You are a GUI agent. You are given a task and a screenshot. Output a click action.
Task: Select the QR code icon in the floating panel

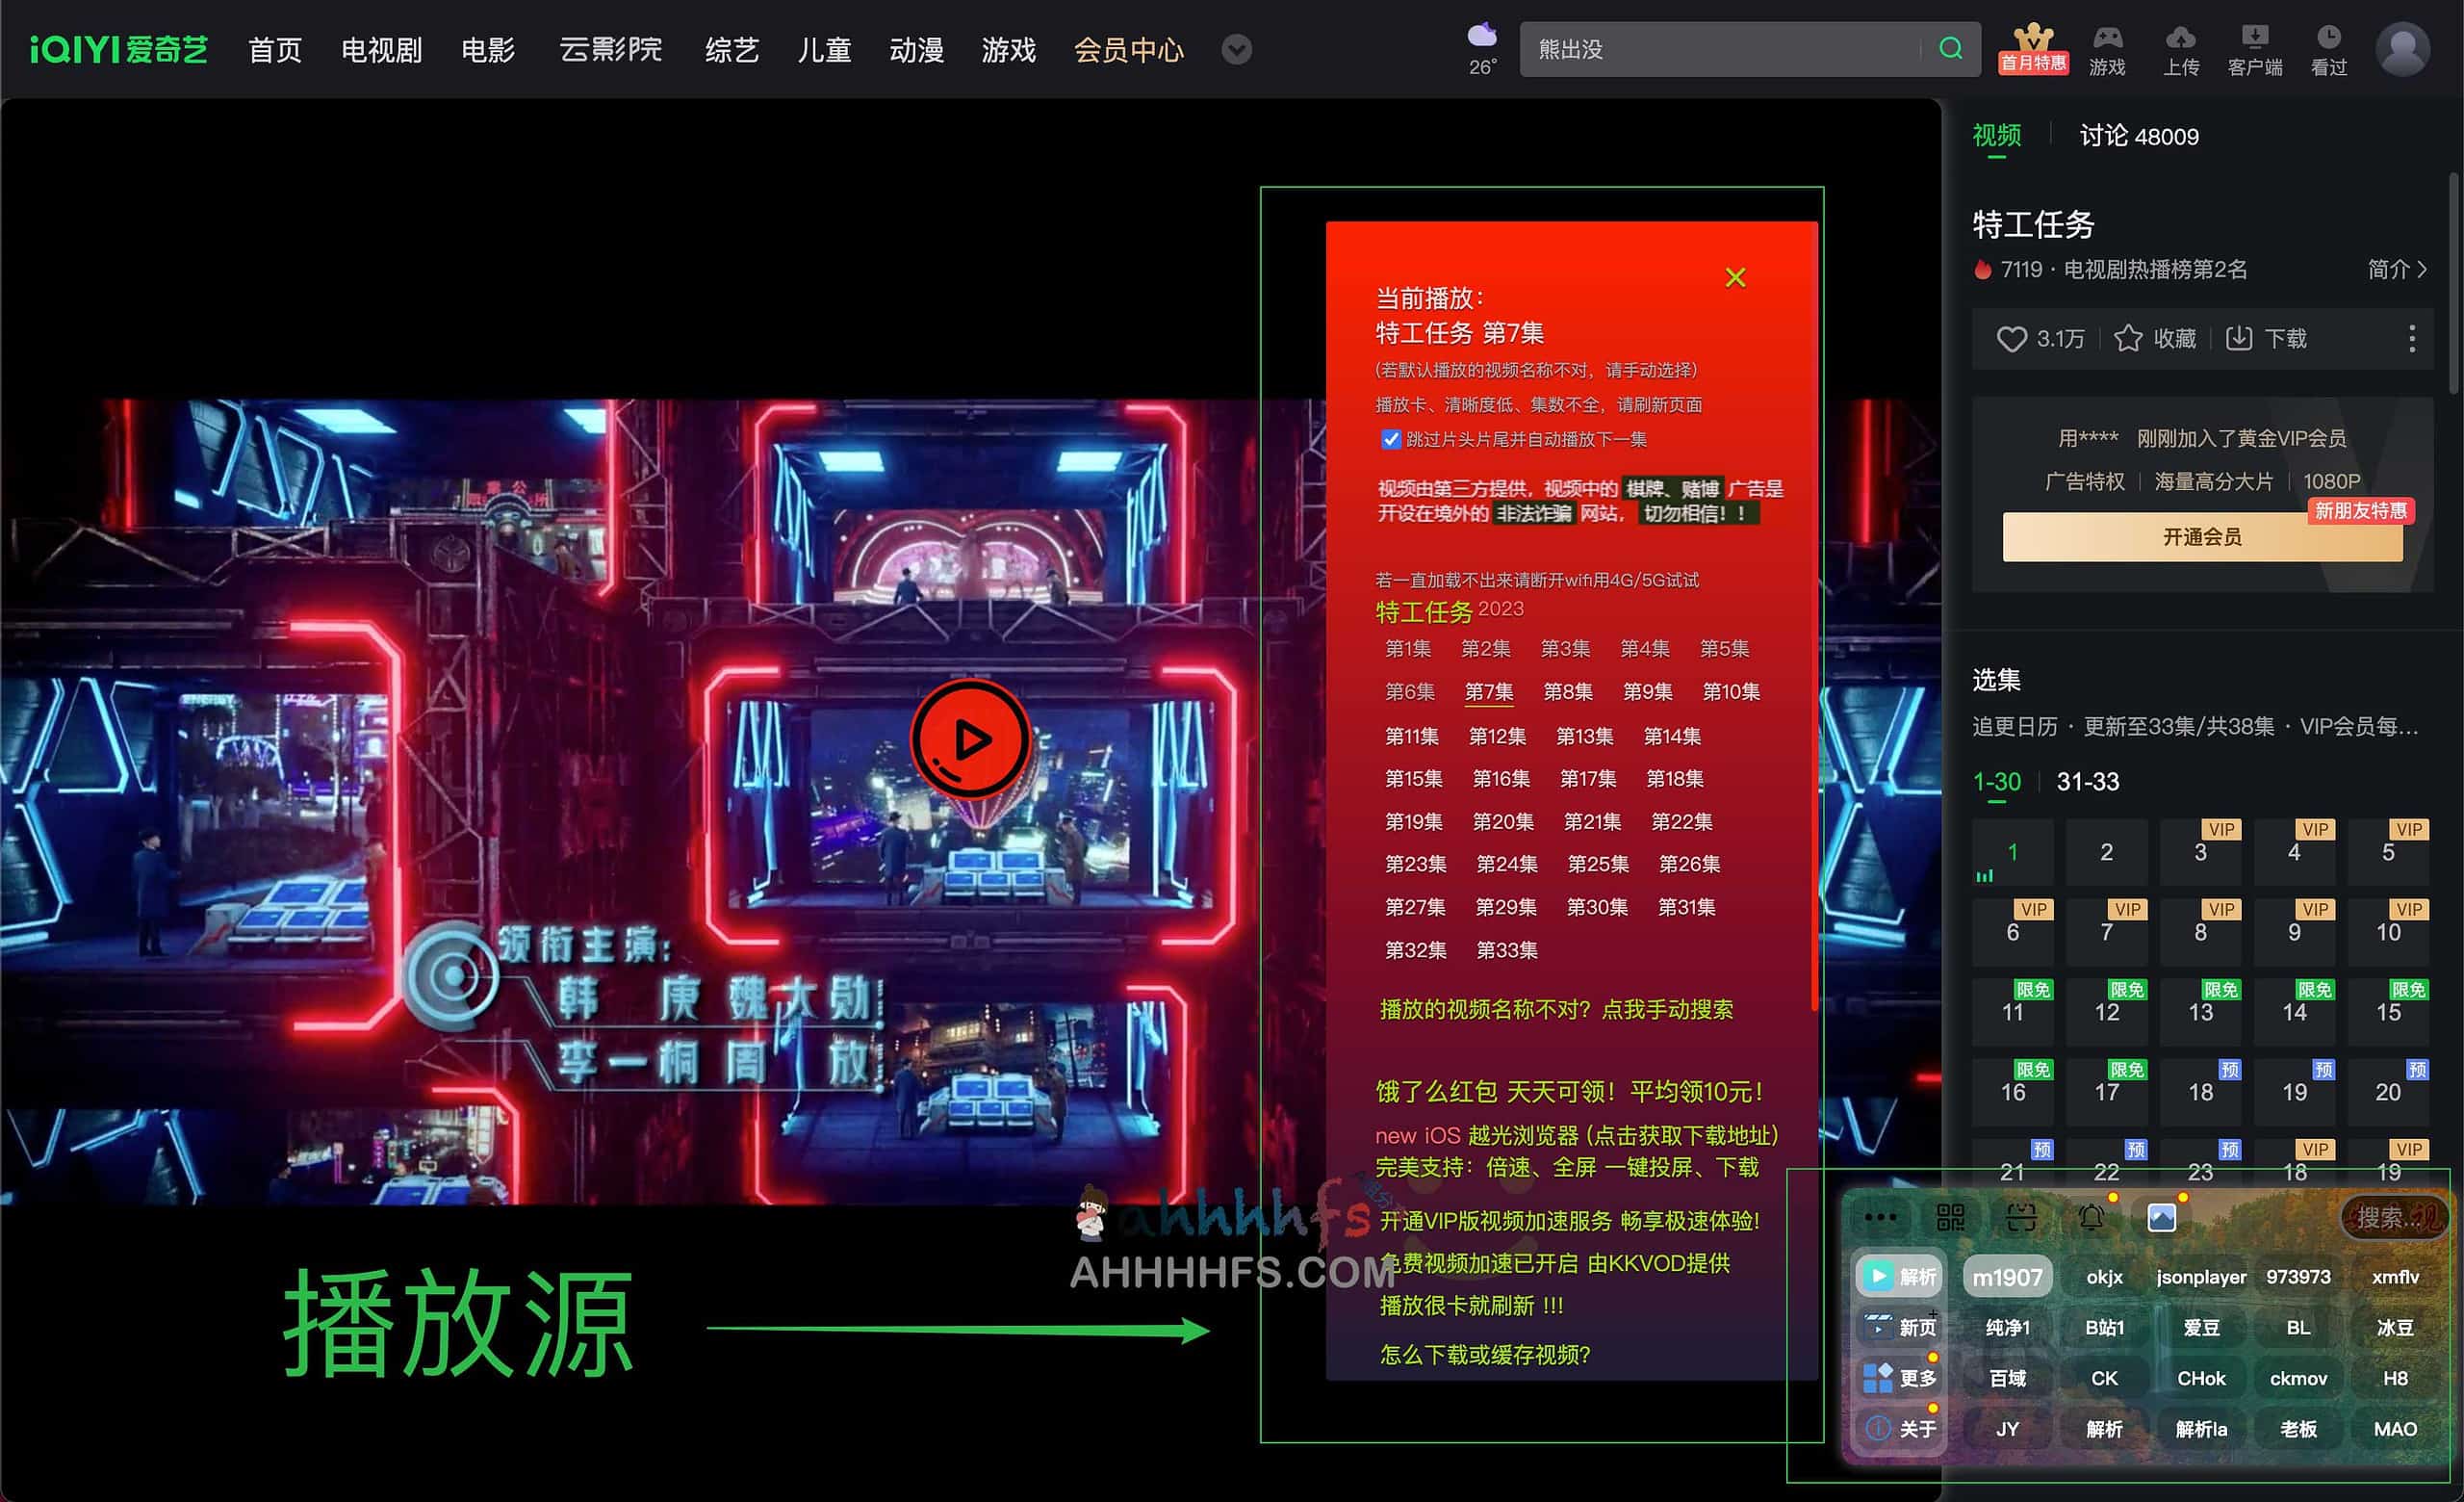1950,1218
